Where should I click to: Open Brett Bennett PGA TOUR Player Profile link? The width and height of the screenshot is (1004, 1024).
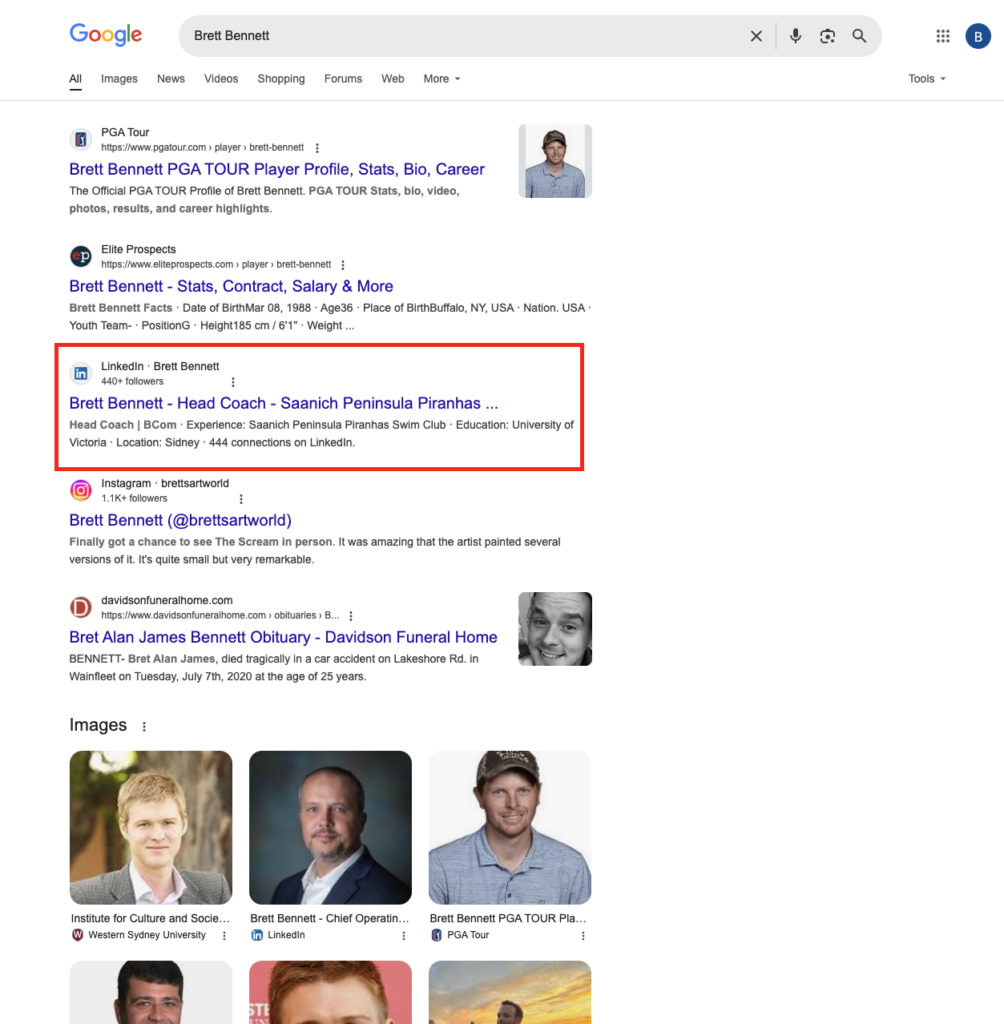277,170
